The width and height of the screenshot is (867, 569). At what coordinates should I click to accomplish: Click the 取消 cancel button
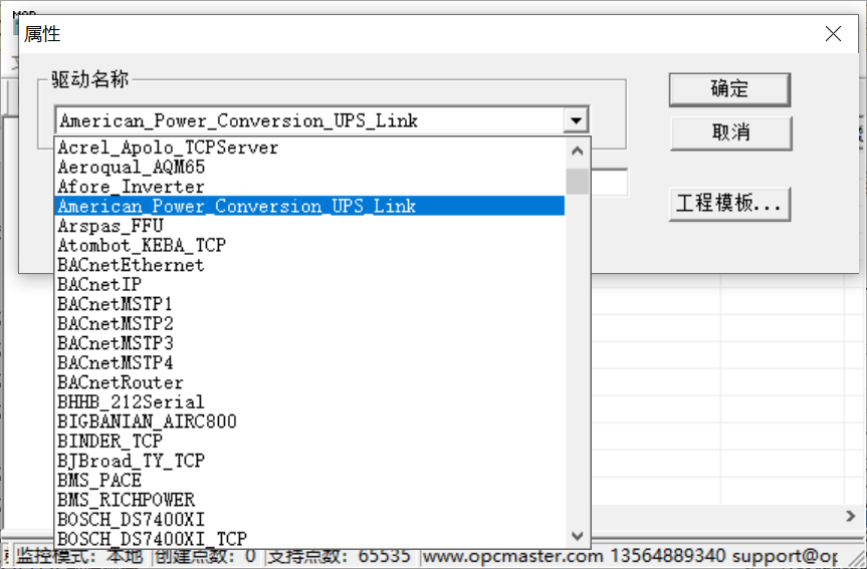[x=731, y=133]
